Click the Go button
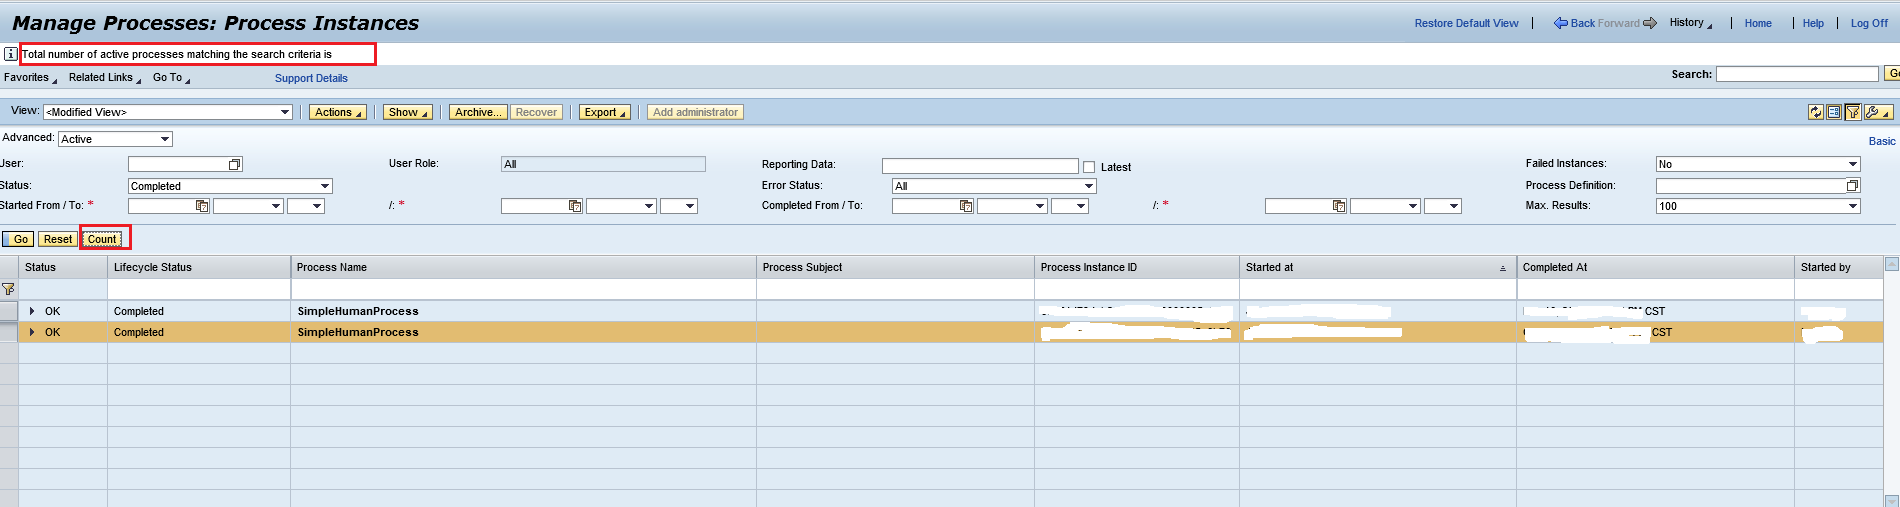 (19, 239)
